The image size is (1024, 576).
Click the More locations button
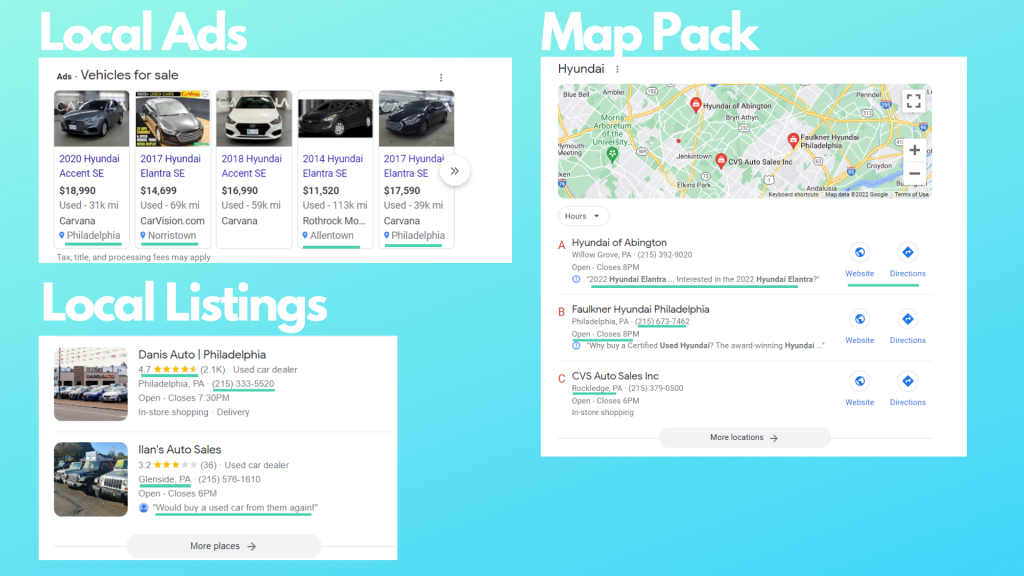(x=744, y=438)
